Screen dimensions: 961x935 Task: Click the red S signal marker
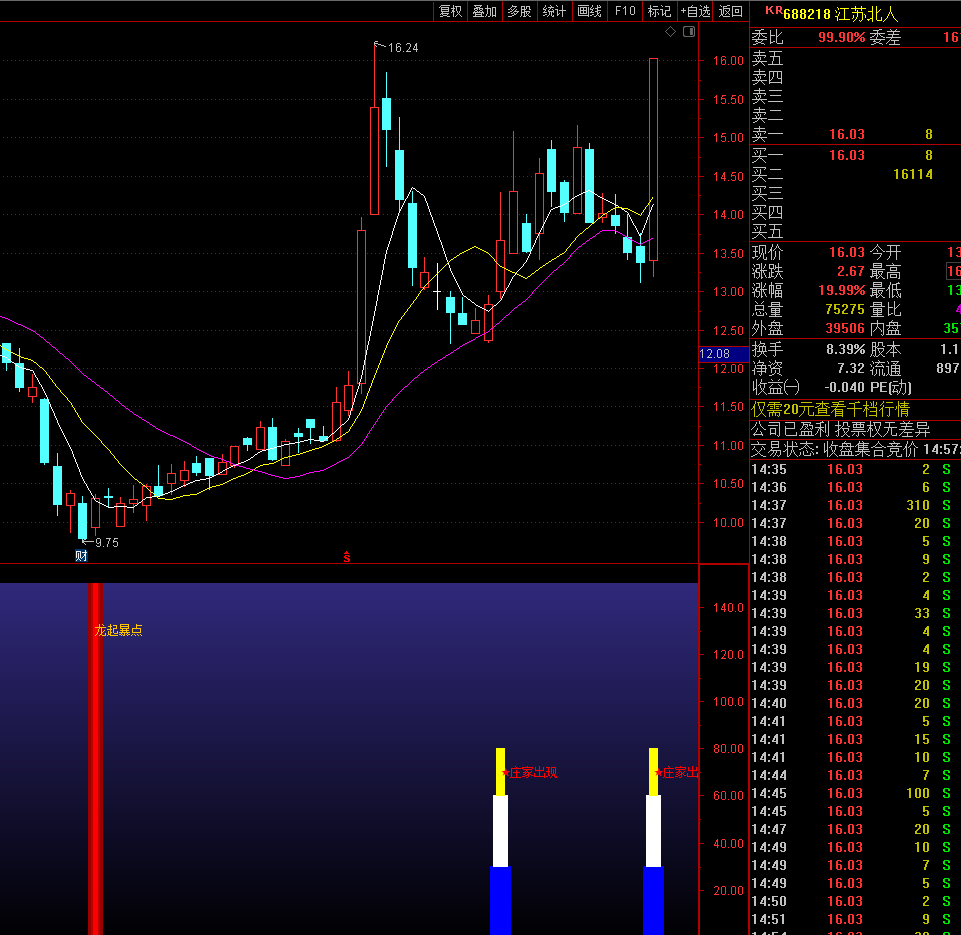pyautogui.click(x=347, y=557)
